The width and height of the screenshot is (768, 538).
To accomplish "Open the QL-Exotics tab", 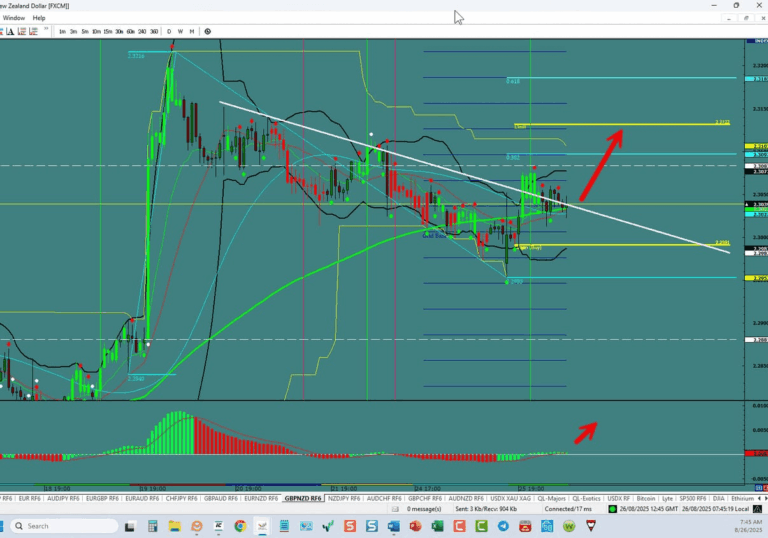I will click(586, 498).
